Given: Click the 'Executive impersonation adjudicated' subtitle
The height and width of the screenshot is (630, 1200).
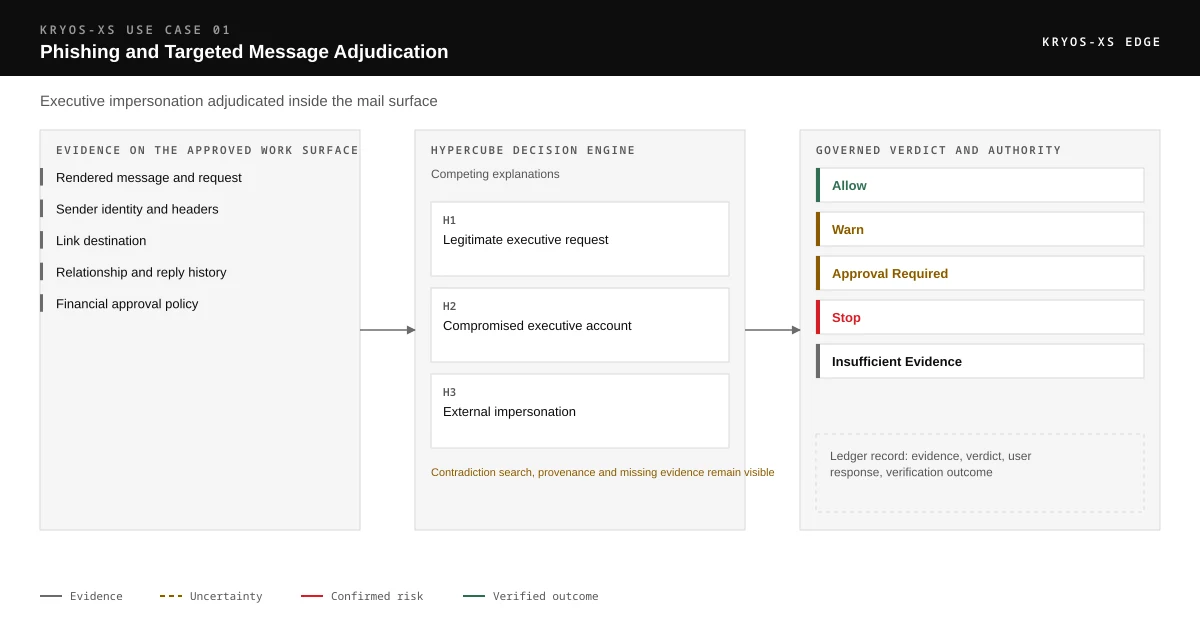Looking at the screenshot, I should coord(239,101).
